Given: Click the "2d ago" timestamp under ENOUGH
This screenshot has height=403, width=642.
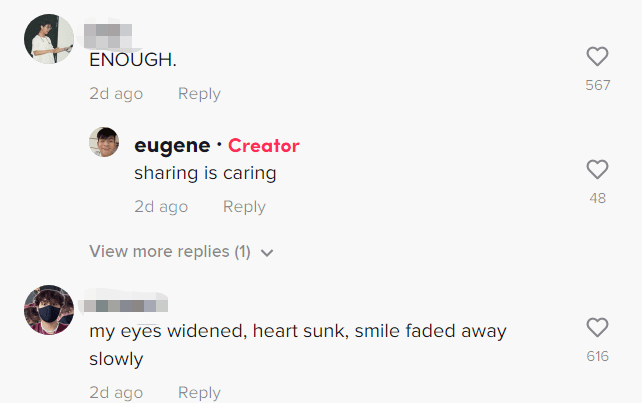Looking at the screenshot, I should click(x=116, y=93).
